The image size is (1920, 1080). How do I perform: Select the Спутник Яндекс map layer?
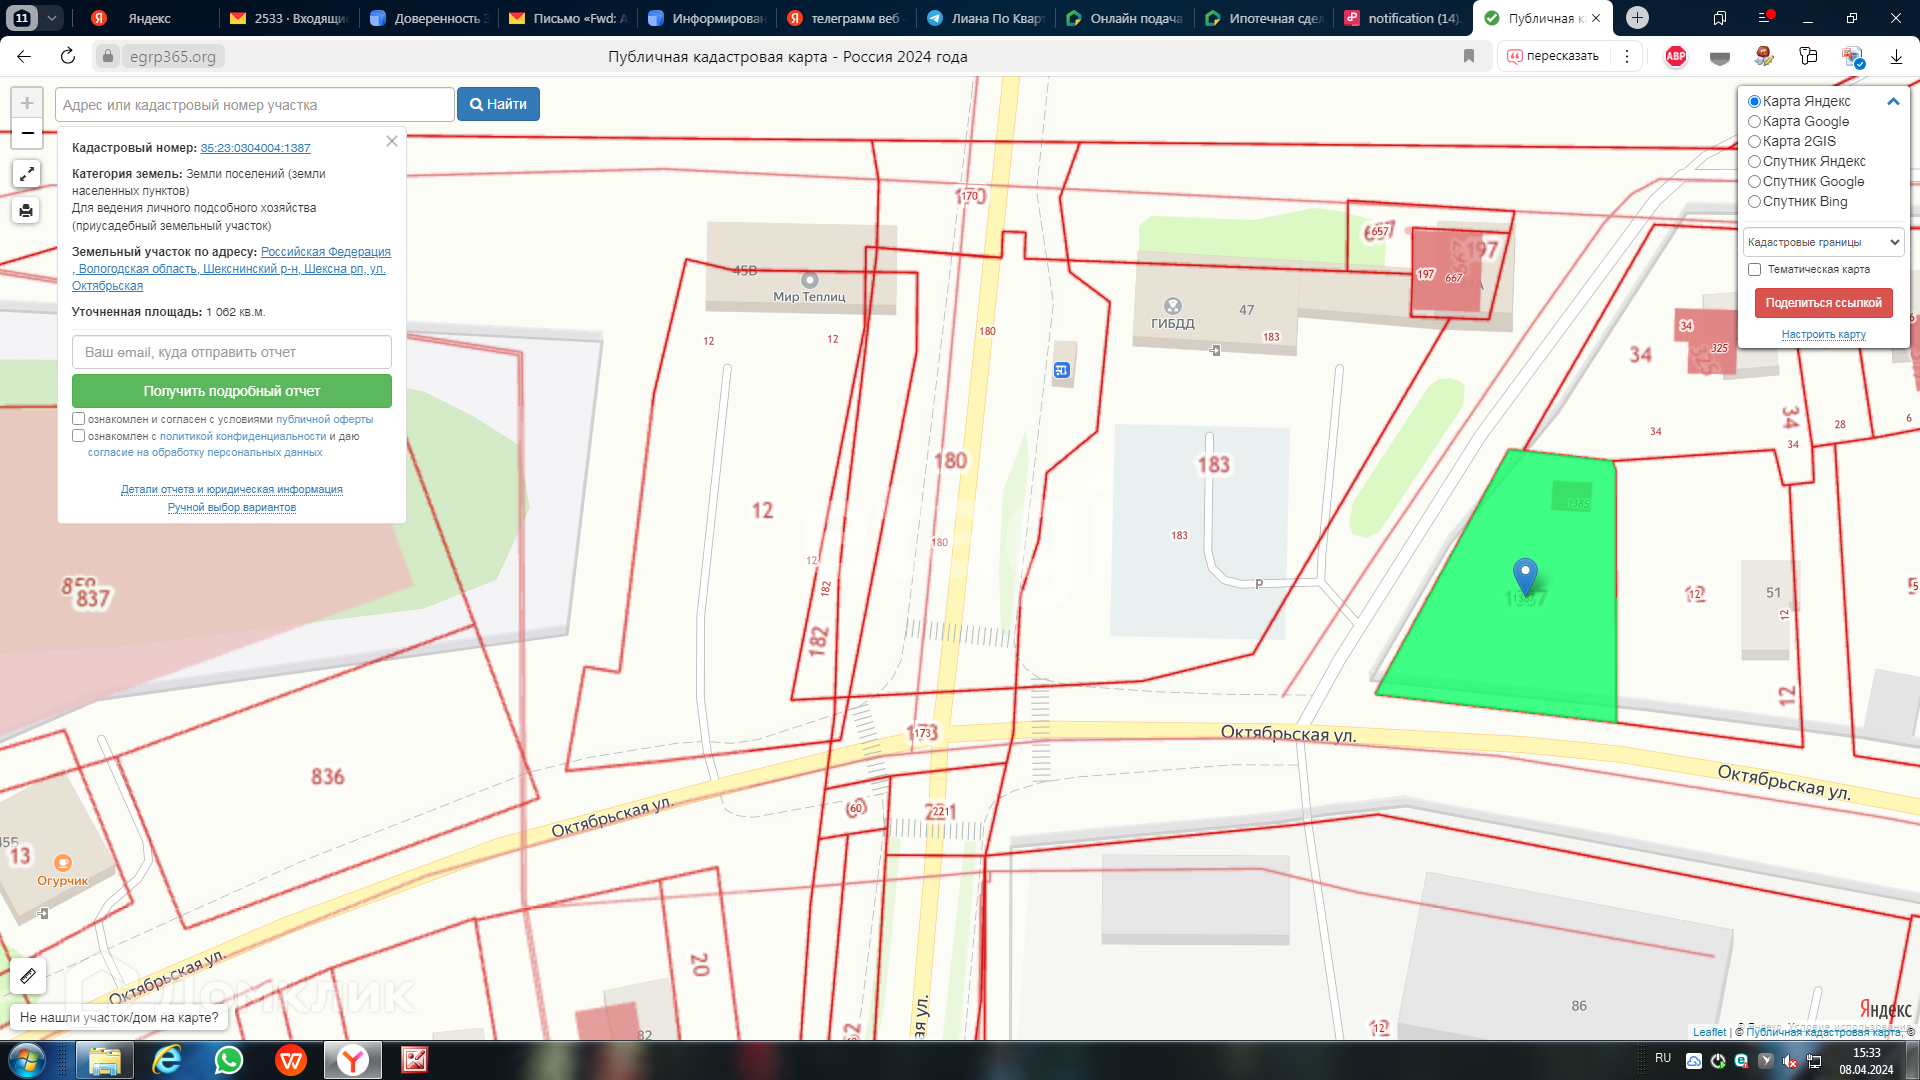(1754, 161)
